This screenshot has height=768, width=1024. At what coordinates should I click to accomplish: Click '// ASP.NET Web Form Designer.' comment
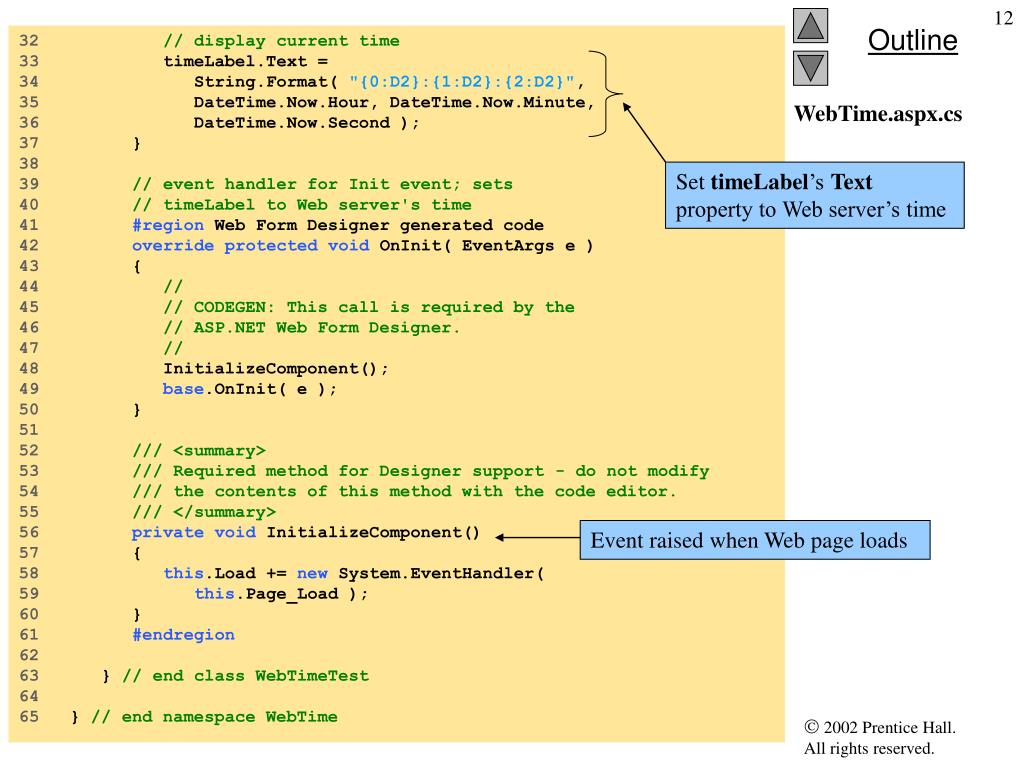tap(312, 328)
